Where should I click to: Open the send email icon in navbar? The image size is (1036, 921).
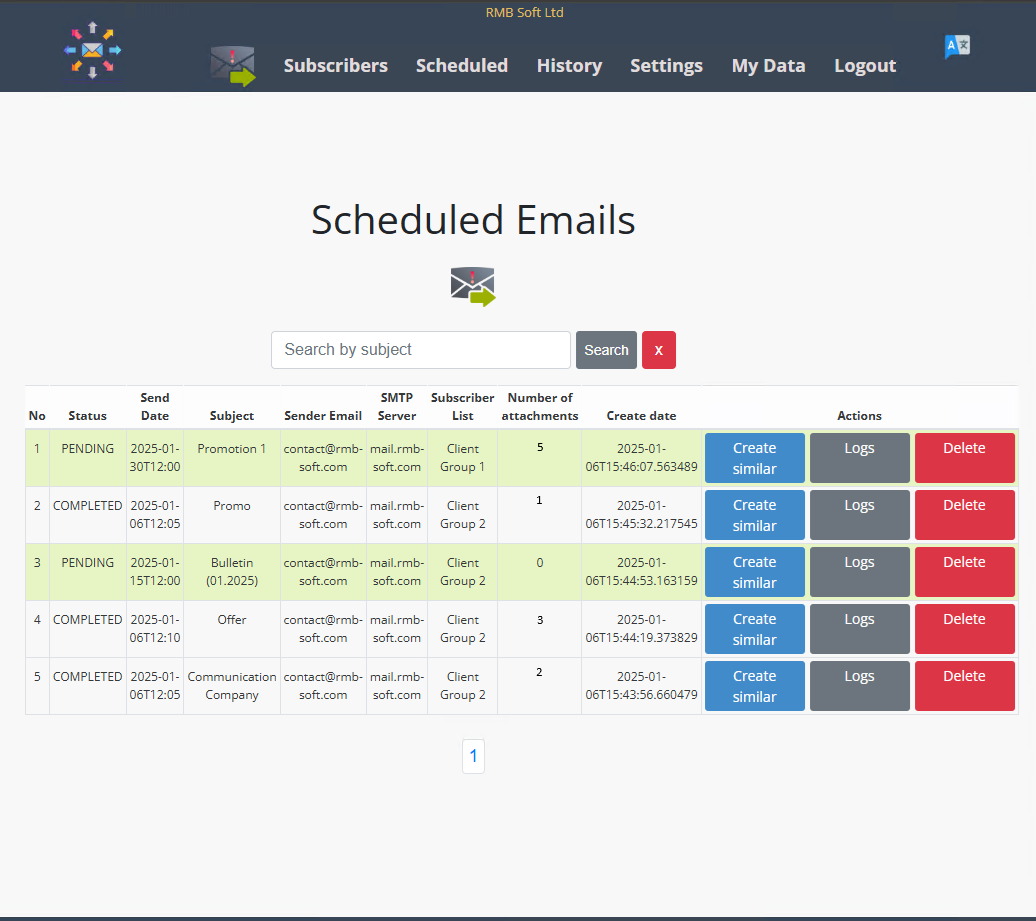tap(233, 66)
